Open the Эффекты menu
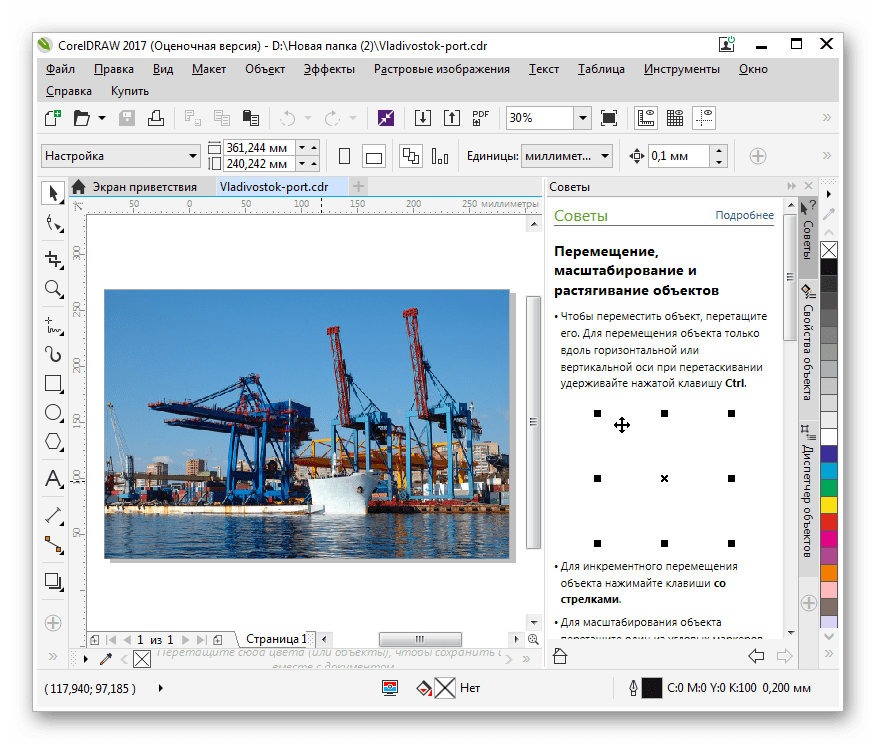Viewport: 876px width, 744px height. tap(329, 69)
